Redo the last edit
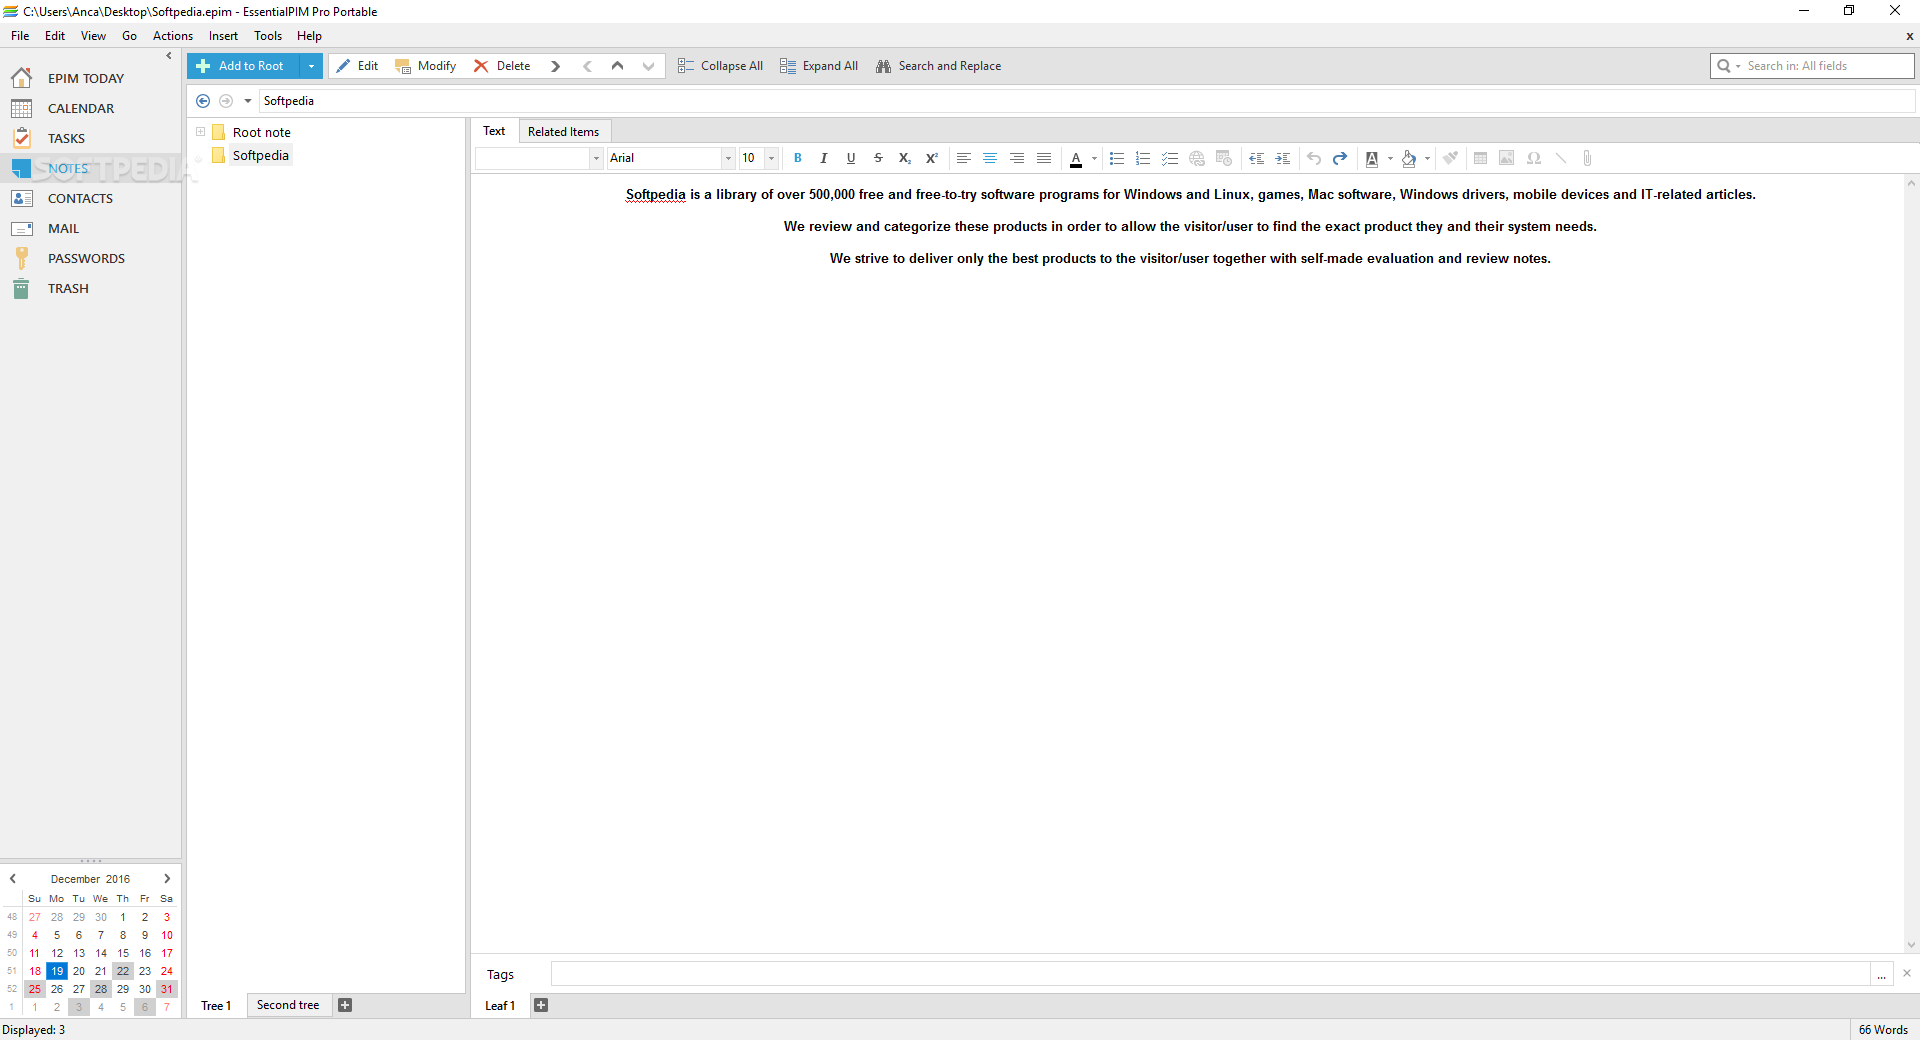The image size is (1920, 1040). [x=1340, y=158]
